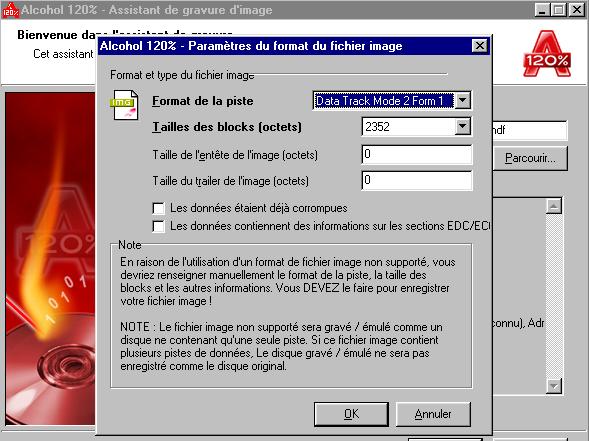
Task: Check the EDC/ECC sections information checkbox
Action: coord(159,226)
